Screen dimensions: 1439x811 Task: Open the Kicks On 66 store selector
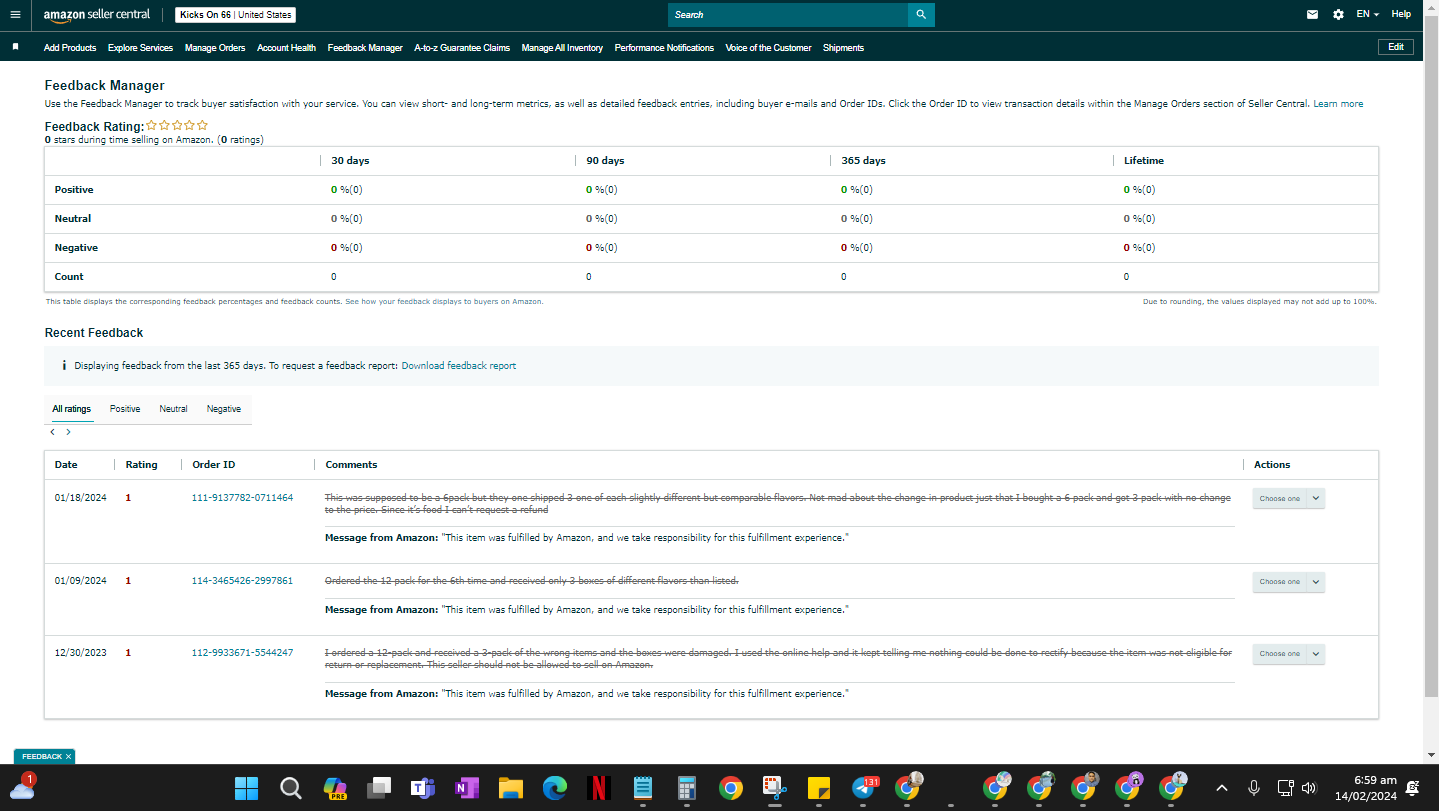coord(235,15)
